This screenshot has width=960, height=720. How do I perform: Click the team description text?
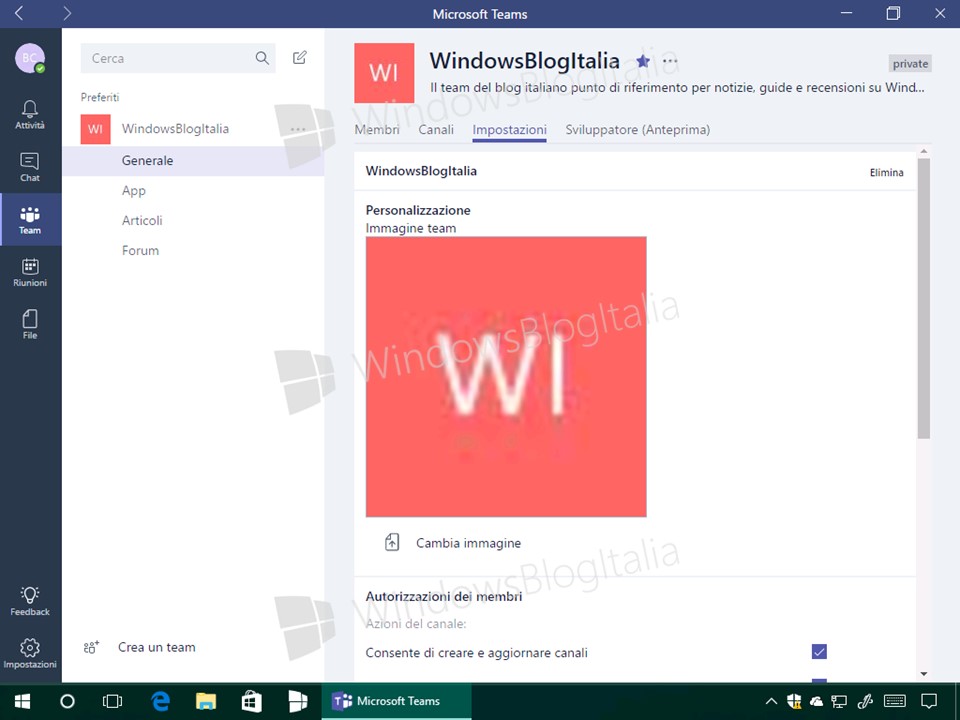677,88
